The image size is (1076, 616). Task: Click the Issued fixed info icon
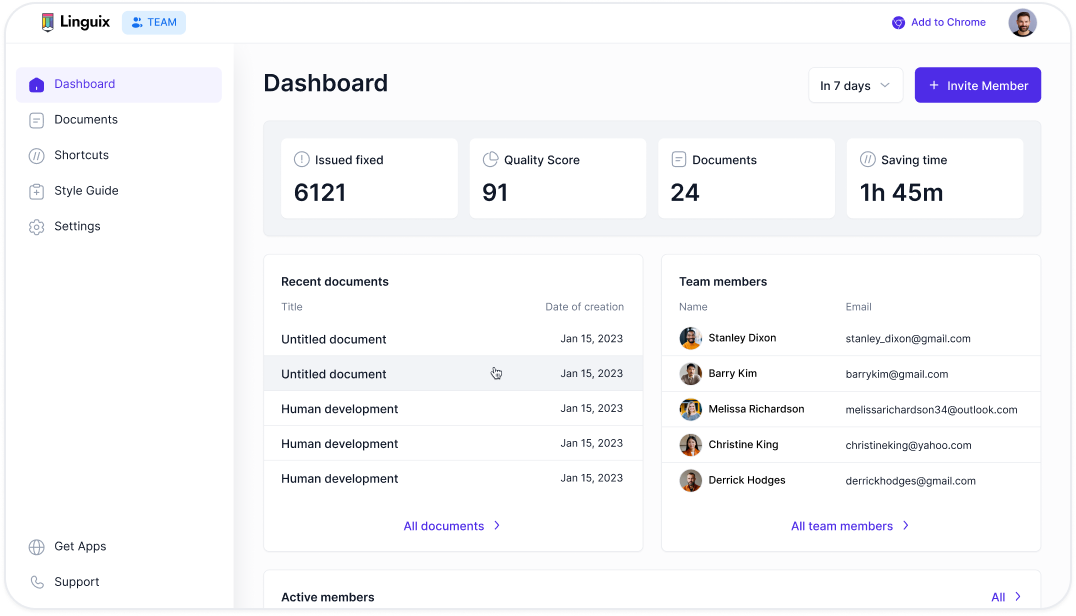301,160
